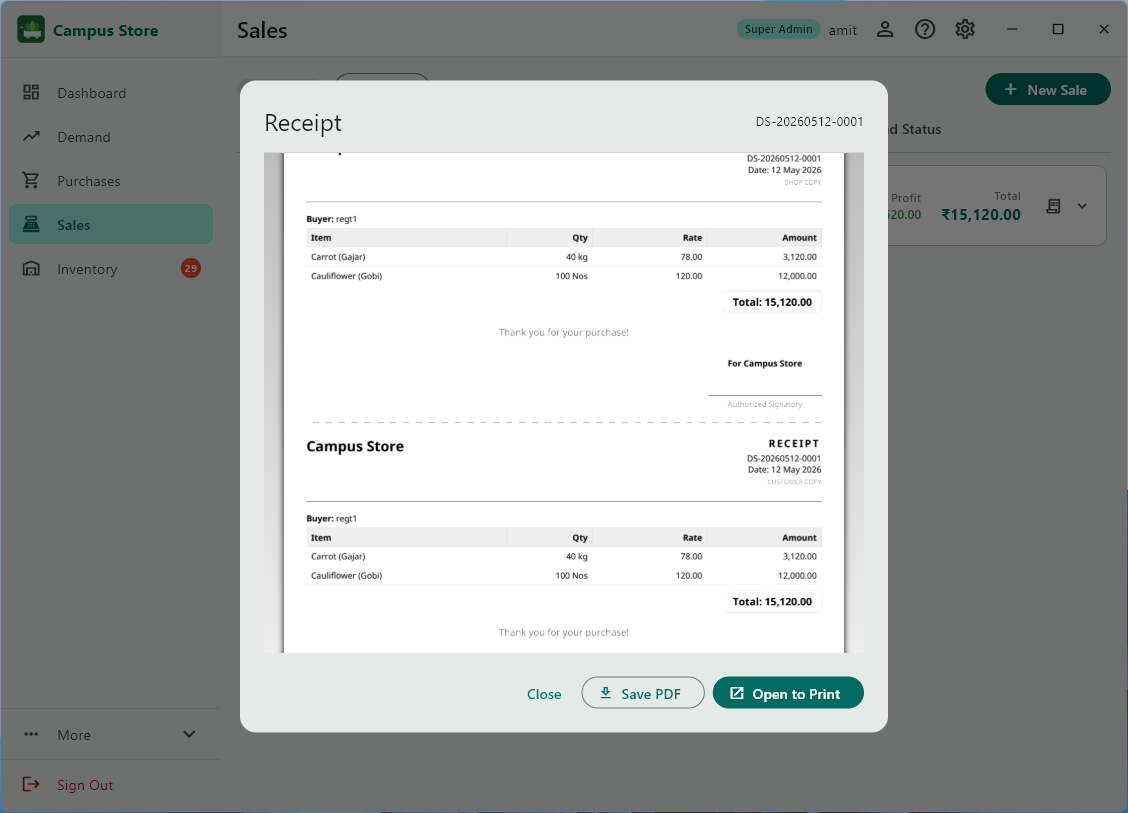1128x813 pixels.
Task: Click the Campus Store logo icon
Action: pyautogui.click(x=31, y=29)
